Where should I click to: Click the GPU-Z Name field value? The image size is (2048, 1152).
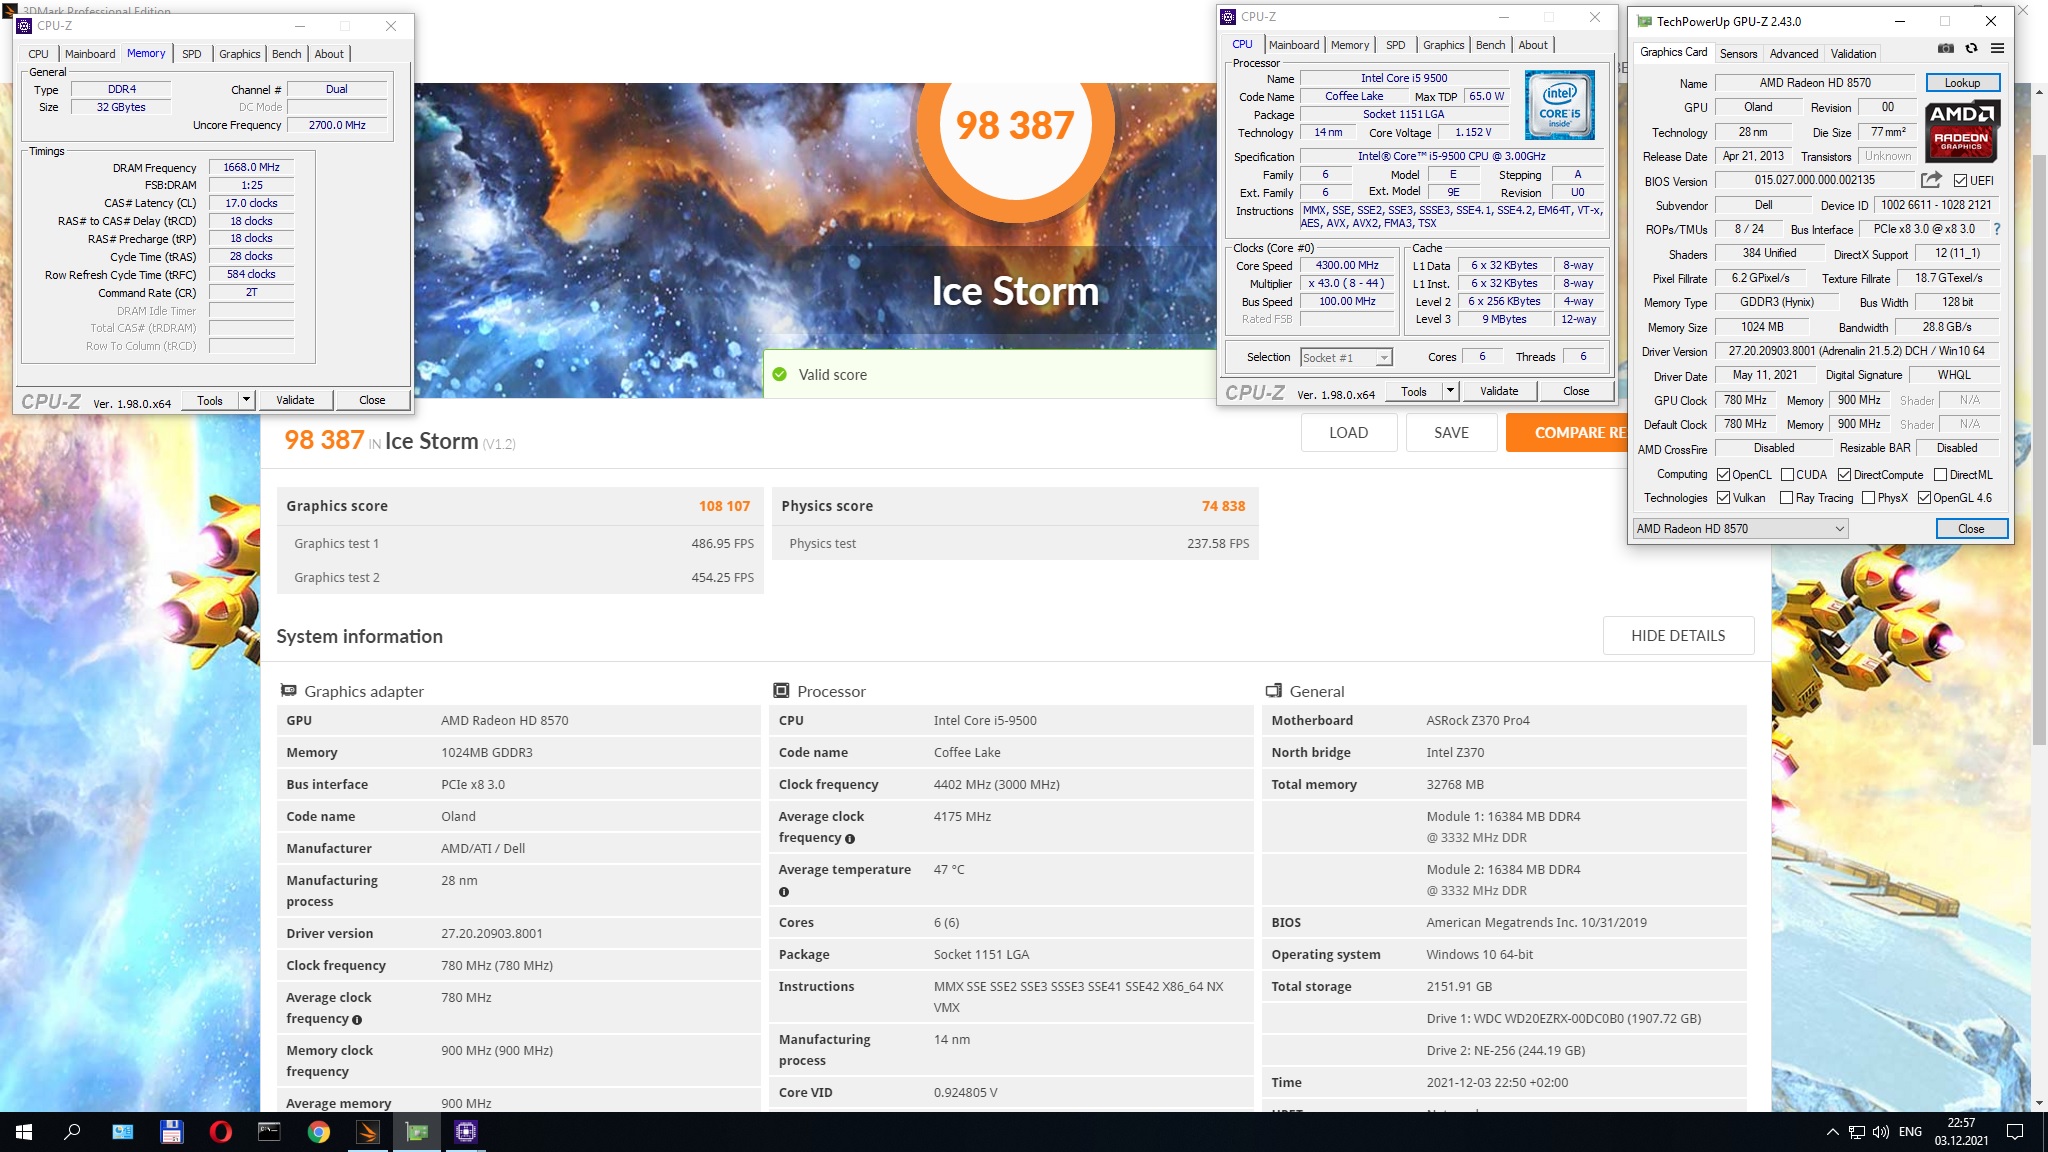(1815, 83)
